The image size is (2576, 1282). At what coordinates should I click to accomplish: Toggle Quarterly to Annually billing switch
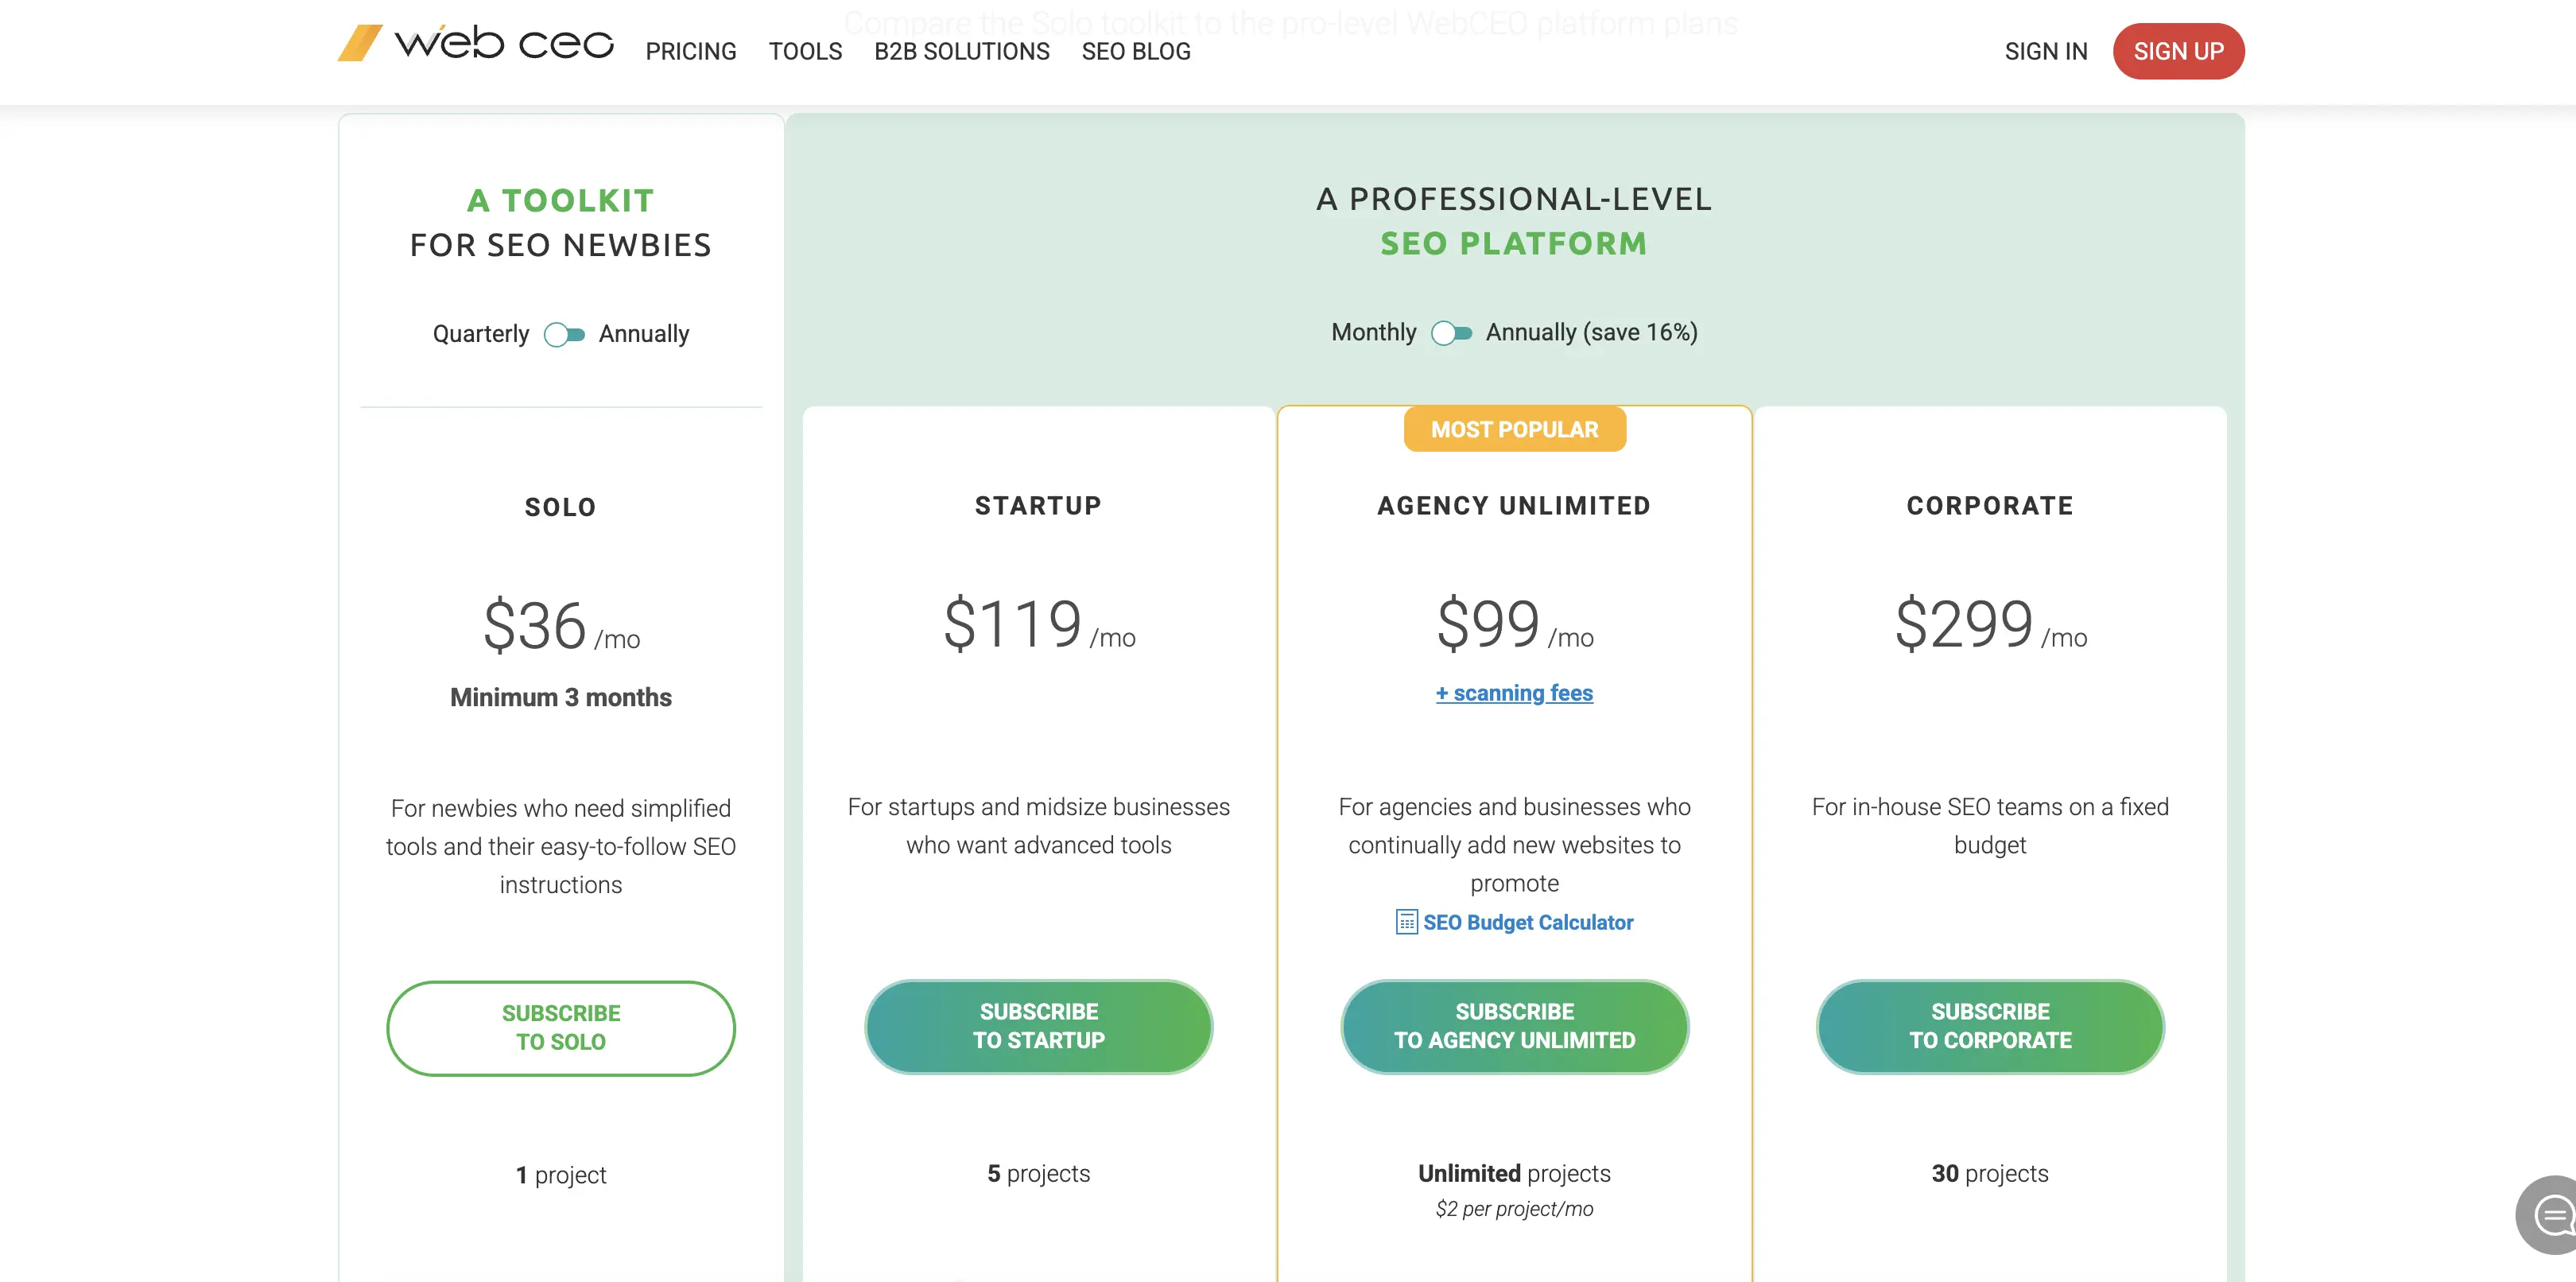[564, 334]
